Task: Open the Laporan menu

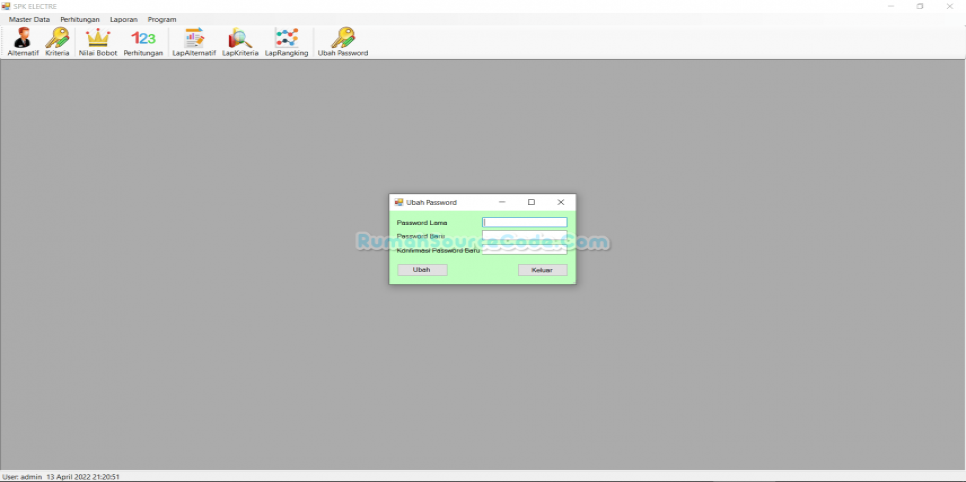Action: (x=124, y=19)
